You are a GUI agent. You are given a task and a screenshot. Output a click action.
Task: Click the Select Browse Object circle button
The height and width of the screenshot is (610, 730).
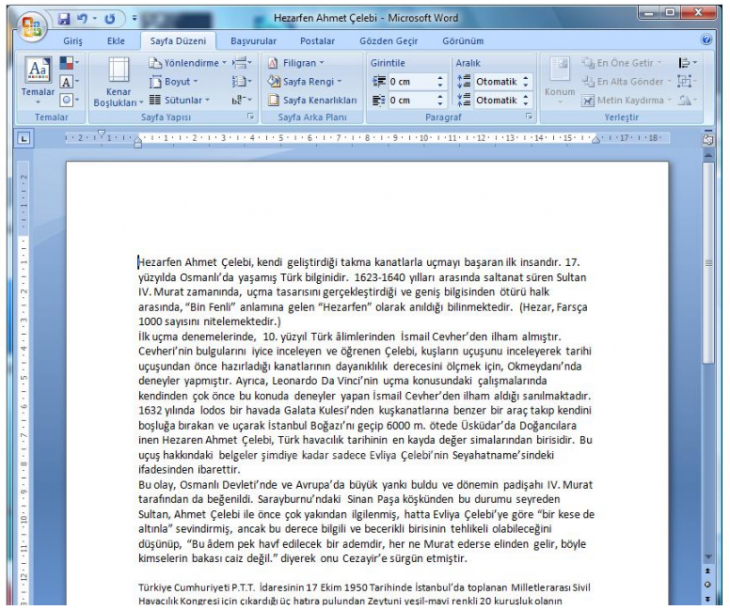tap(708, 585)
